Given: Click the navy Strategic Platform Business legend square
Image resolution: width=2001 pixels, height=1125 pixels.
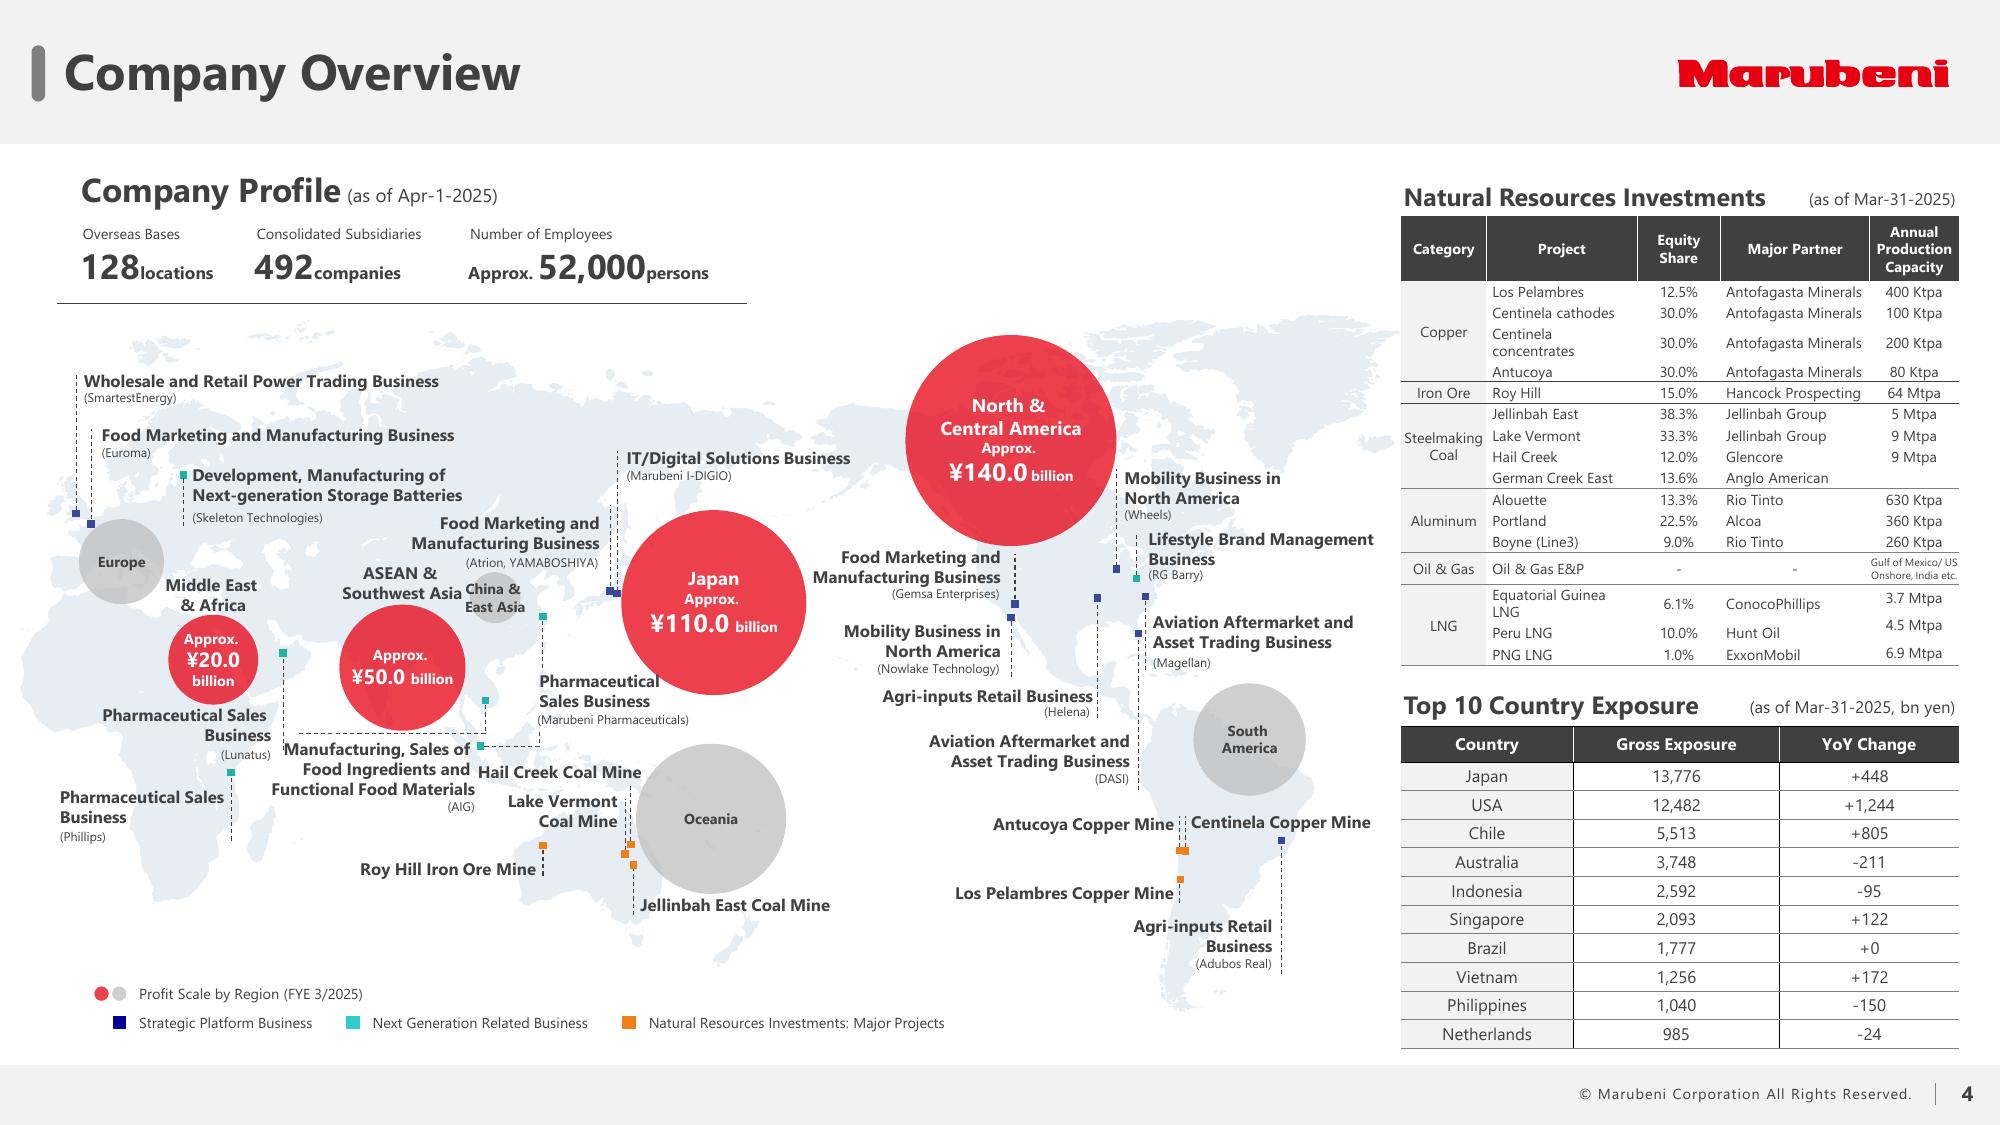Looking at the screenshot, I should coord(119,1023).
